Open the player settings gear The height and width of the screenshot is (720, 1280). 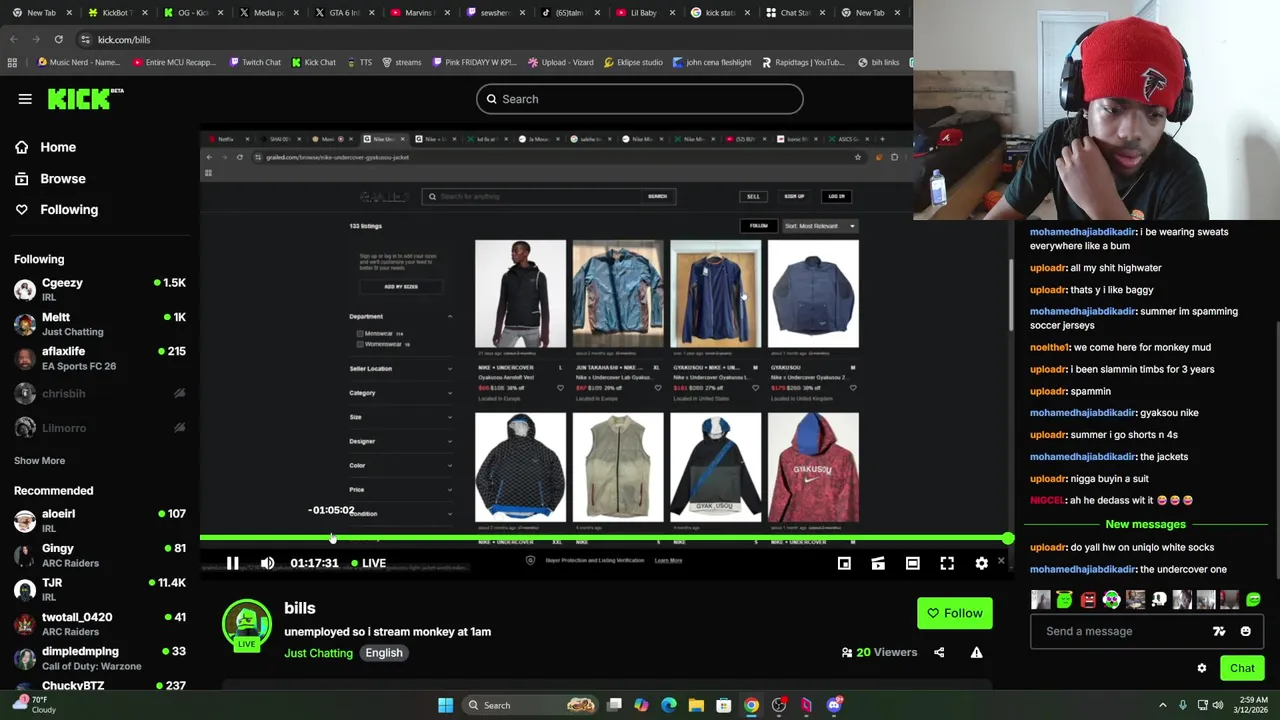pos(981,563)
